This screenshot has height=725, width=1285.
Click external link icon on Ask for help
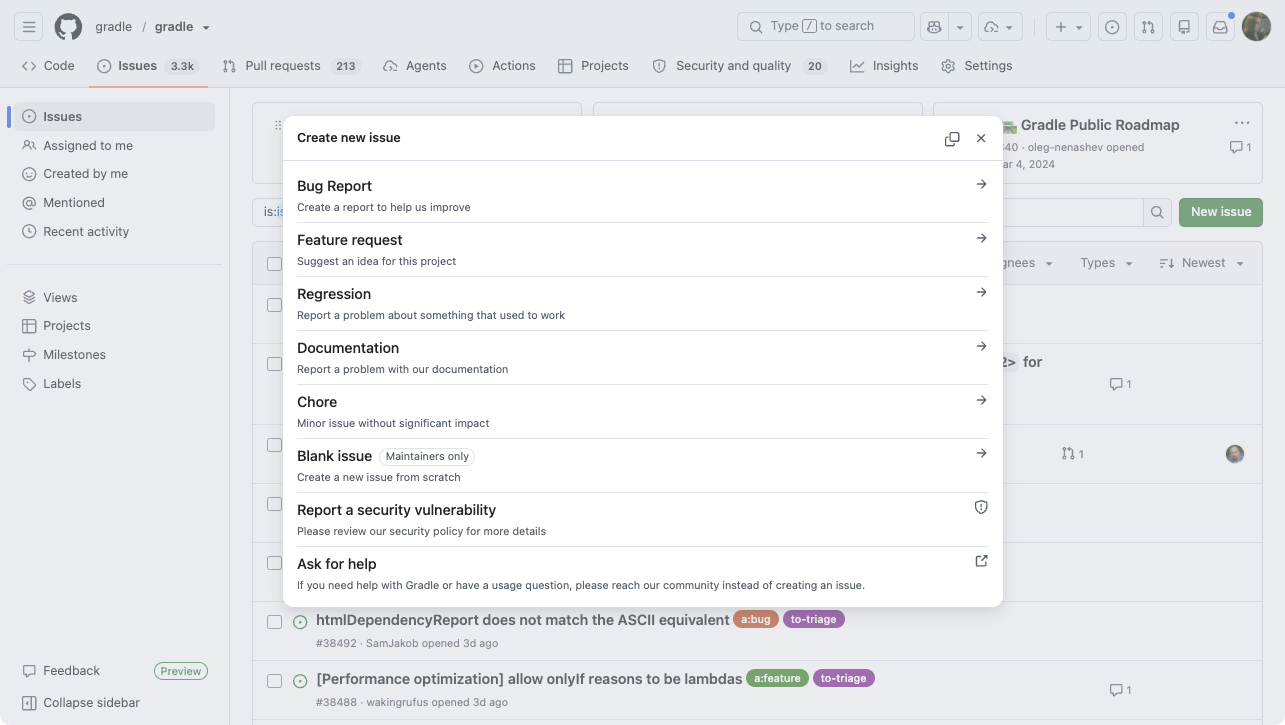981,561
